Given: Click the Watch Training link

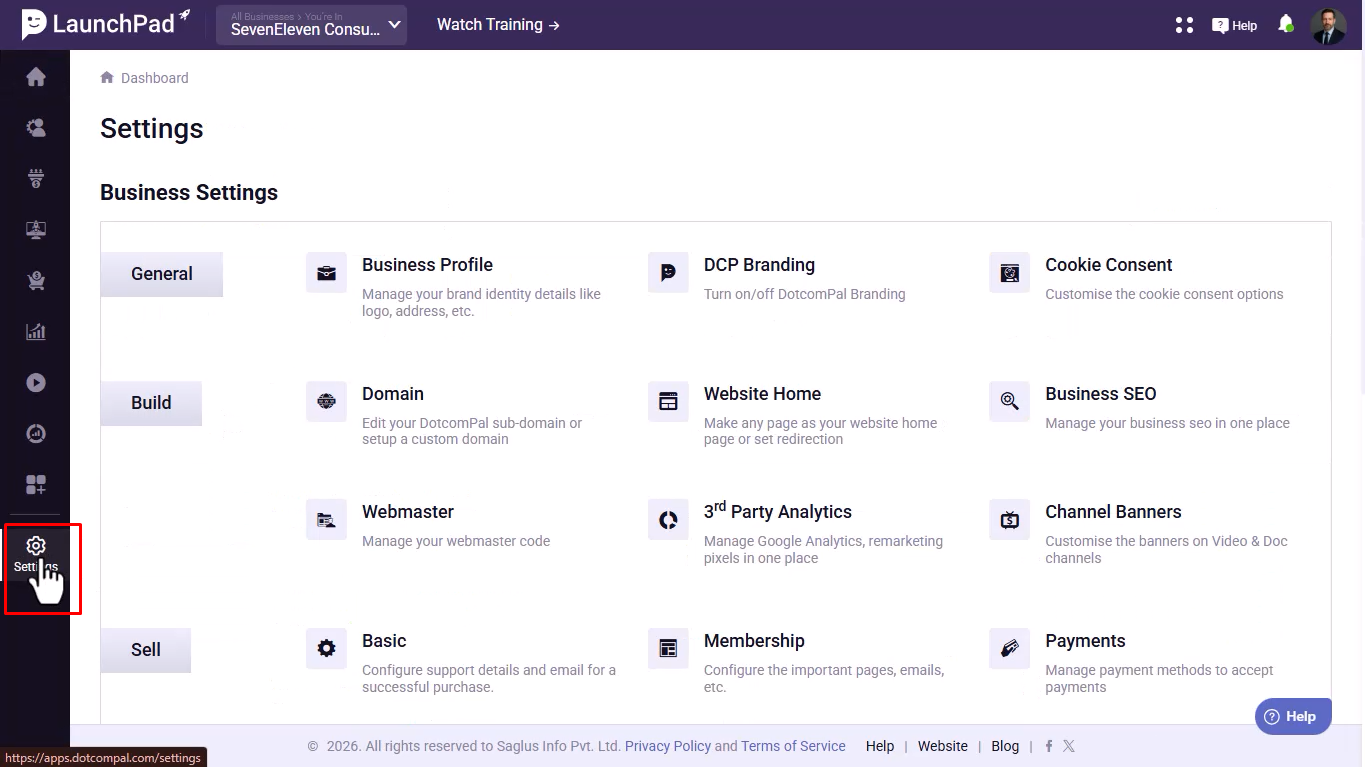Looking at the screenshot, I should (x=498, y=25).
